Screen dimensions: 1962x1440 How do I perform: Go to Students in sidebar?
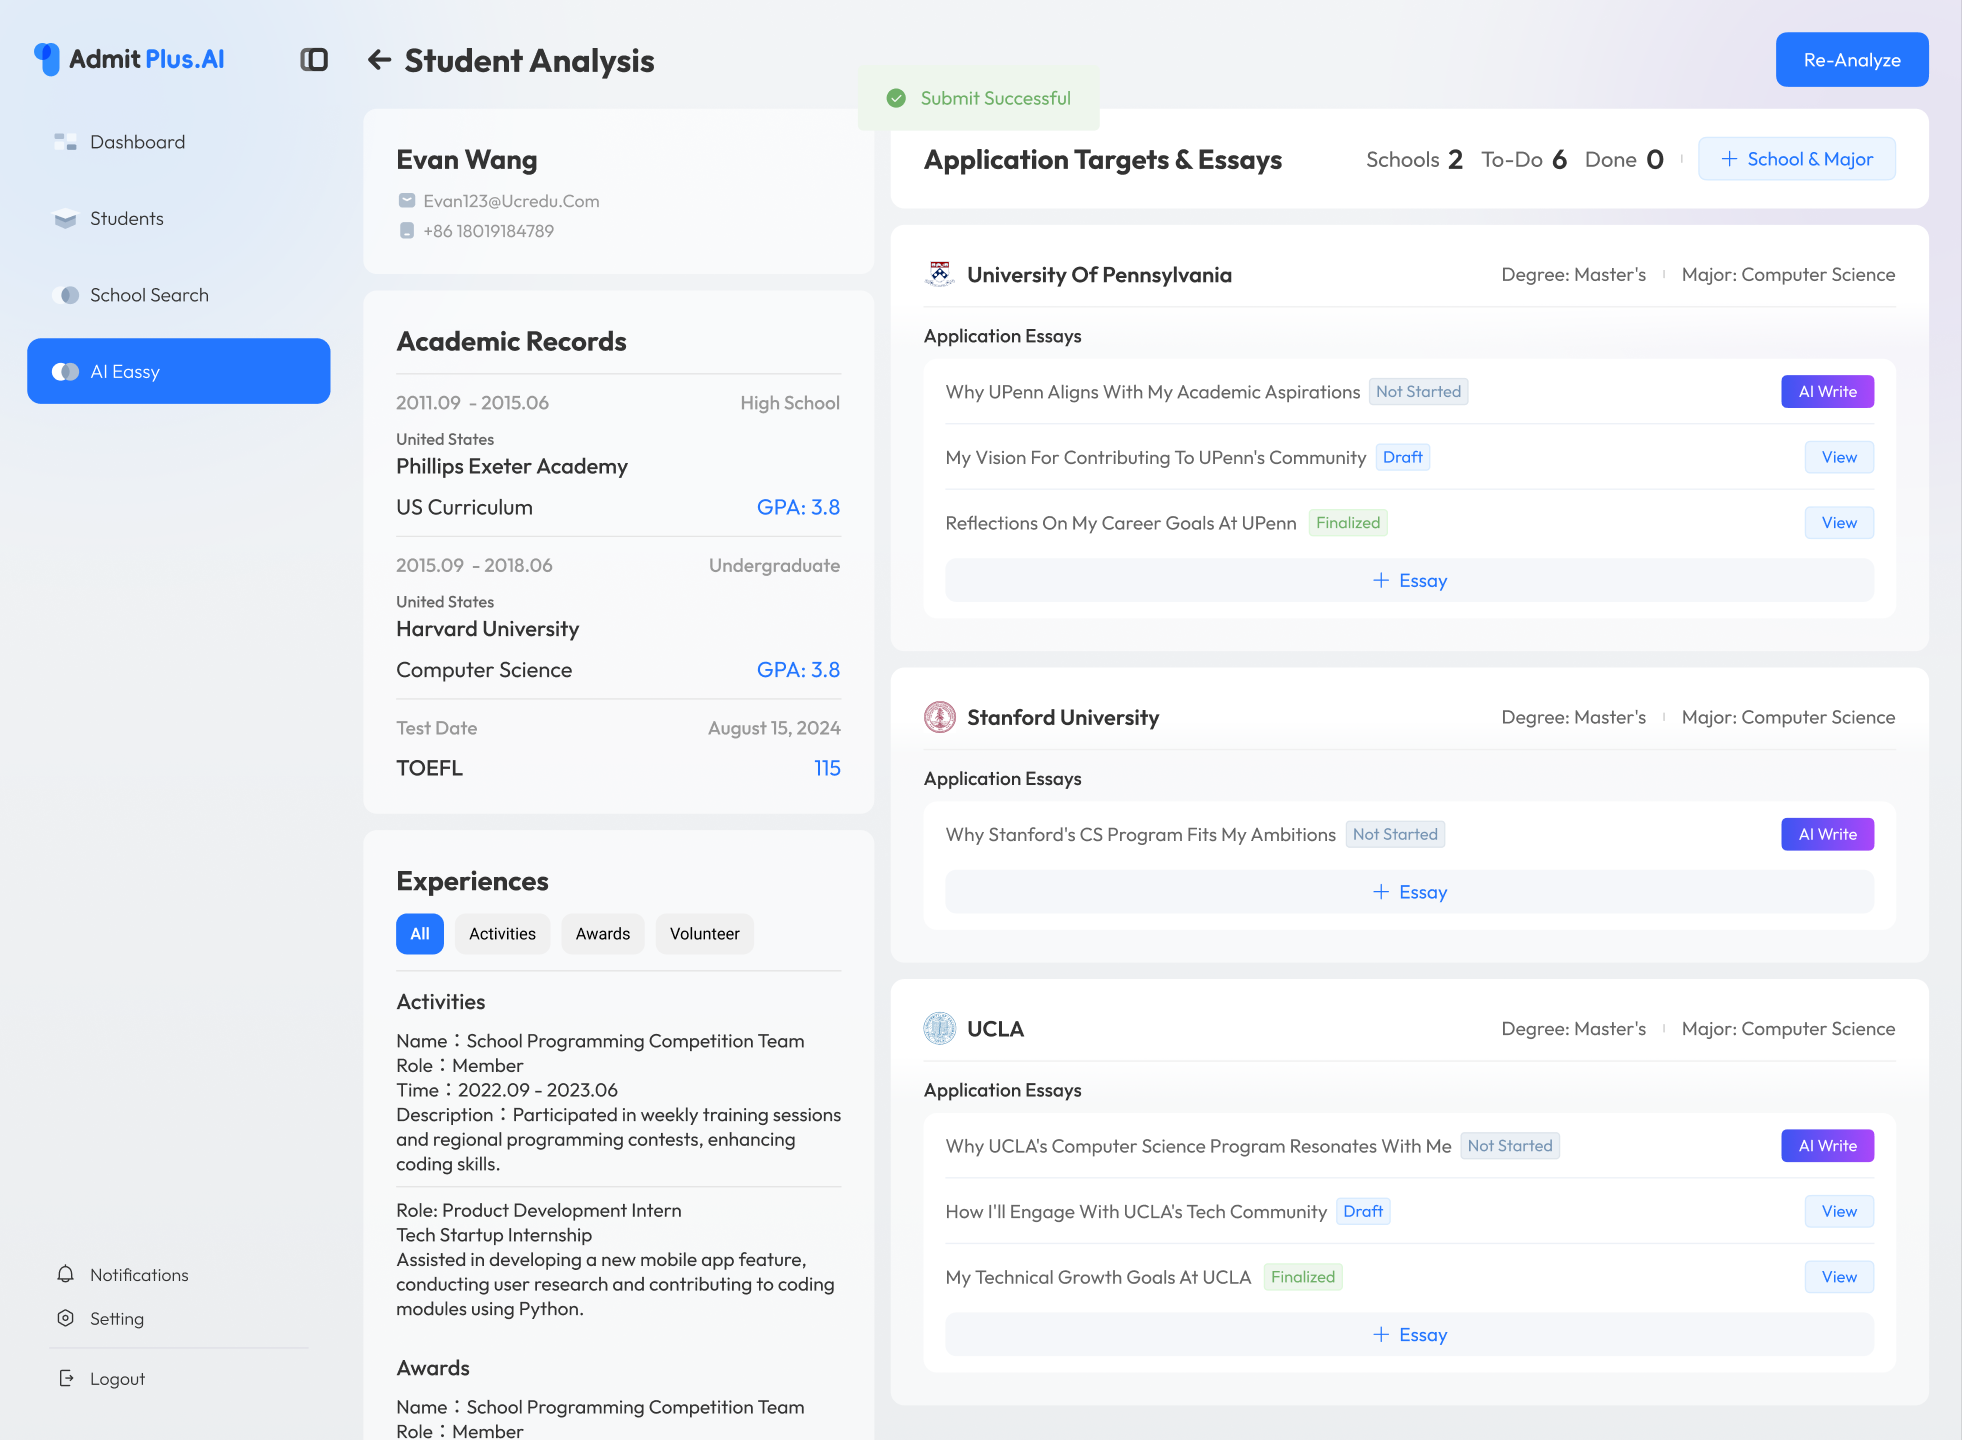click(126, 218)
